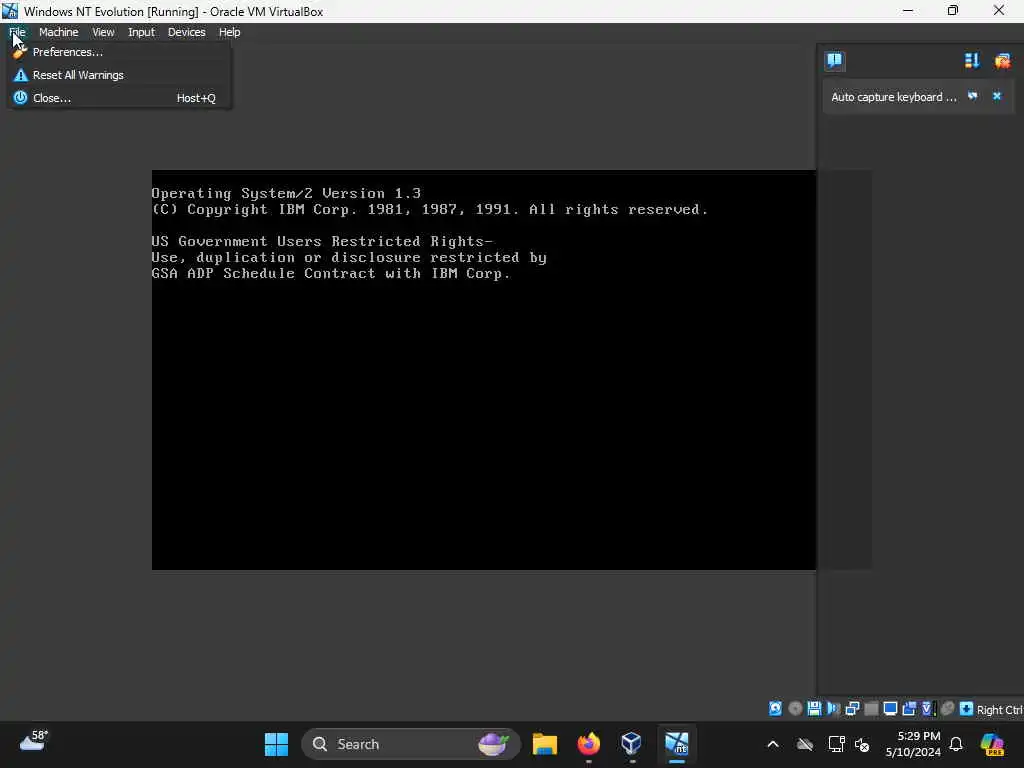Open File Explorer from the taskbar
1024x768 pixels.
[545, 744]
